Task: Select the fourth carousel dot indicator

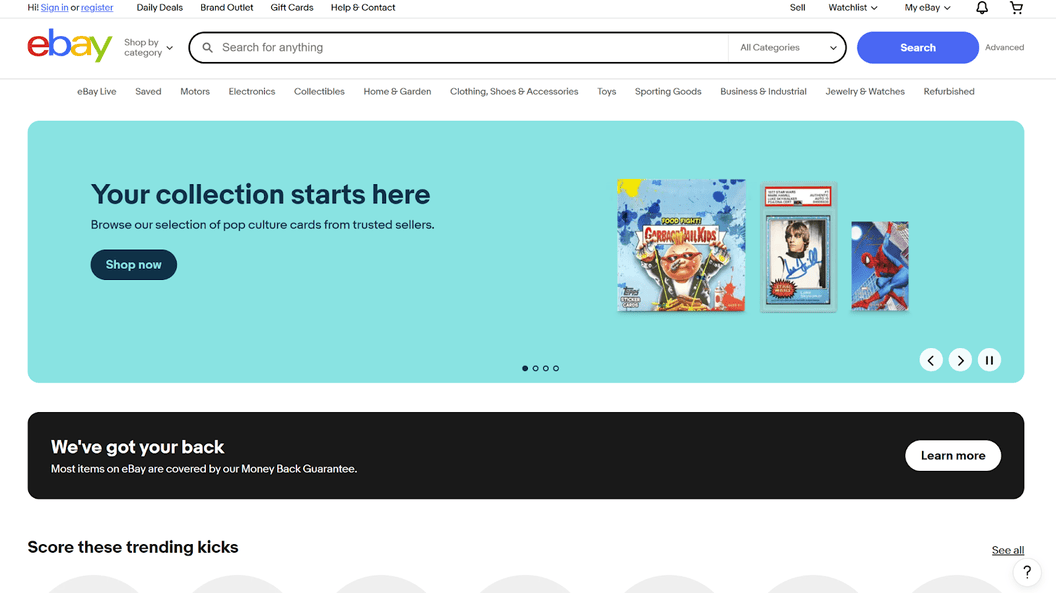Action: pos(556,368)
